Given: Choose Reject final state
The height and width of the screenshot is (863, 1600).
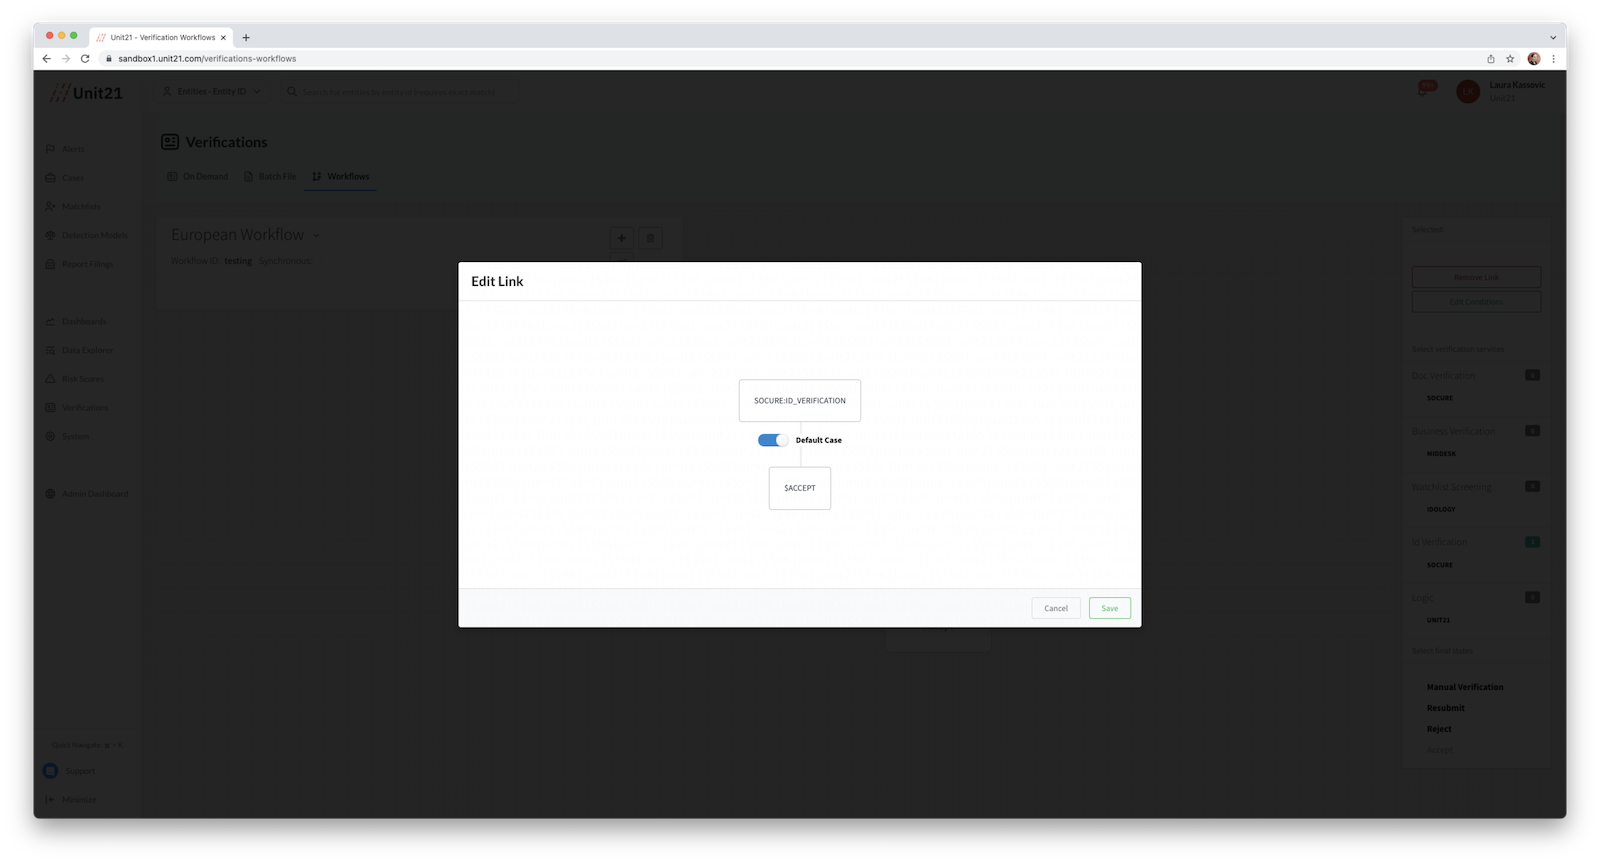Looking at the screenshot, I should click(1439, 729).
